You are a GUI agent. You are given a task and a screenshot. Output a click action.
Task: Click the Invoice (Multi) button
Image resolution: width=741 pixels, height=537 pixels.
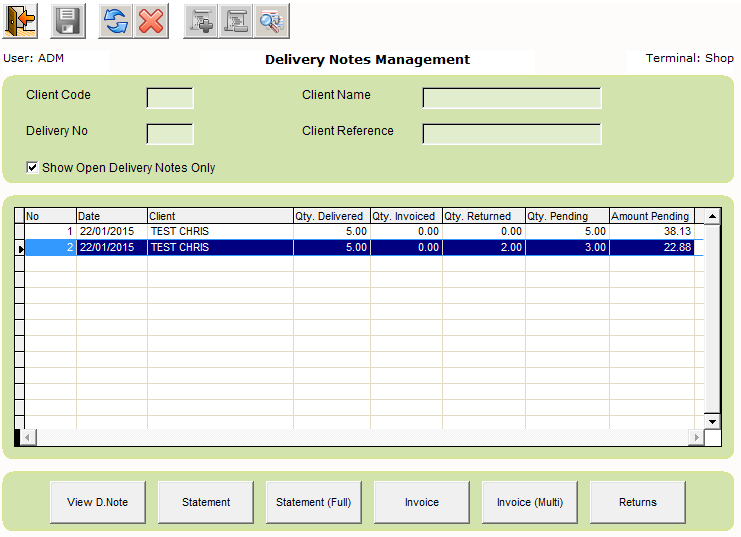530,502
